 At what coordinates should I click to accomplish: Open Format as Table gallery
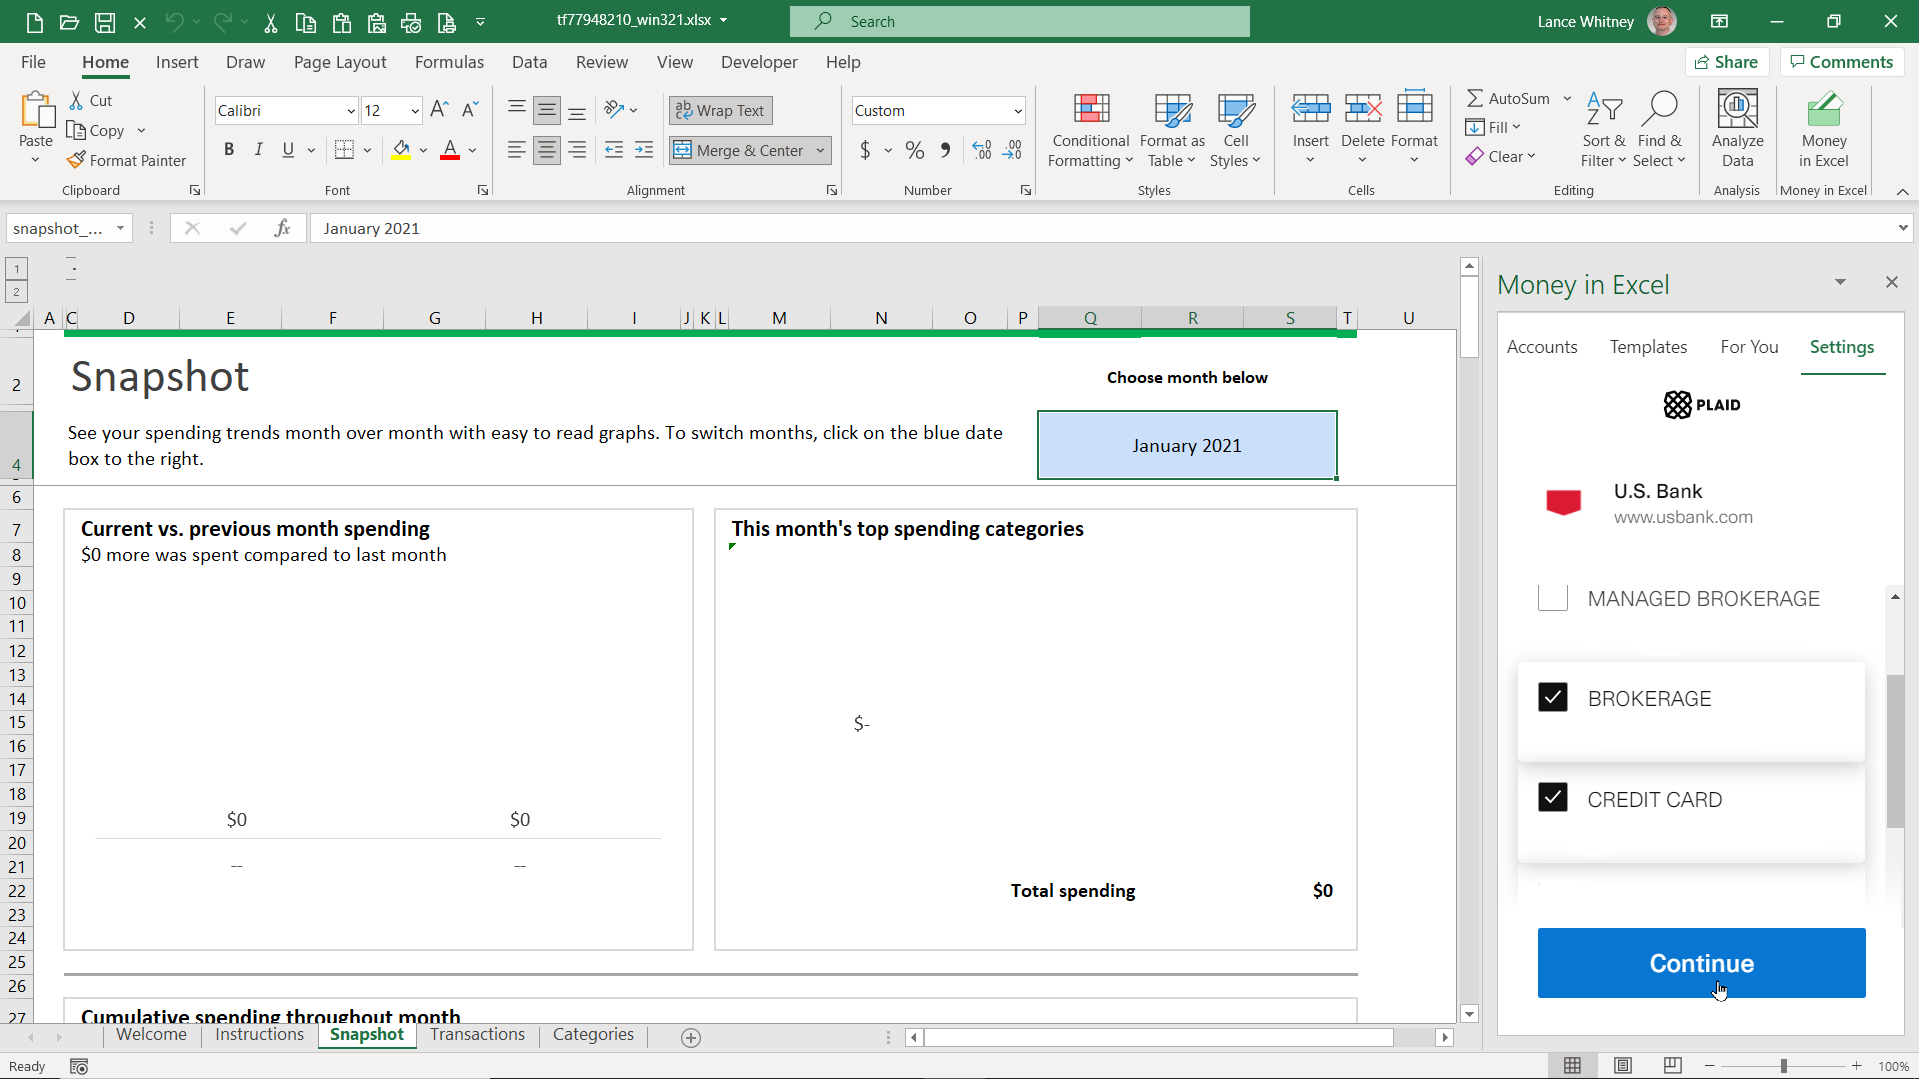click(x=1172, y=131)
